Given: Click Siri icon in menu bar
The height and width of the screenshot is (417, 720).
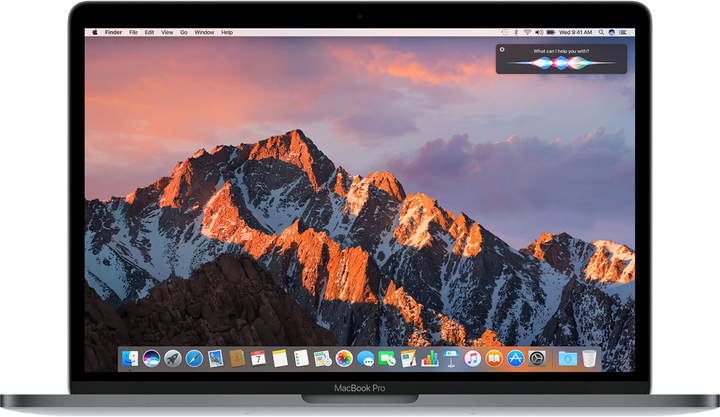Looking at the screenshot, I should point(612,32).
